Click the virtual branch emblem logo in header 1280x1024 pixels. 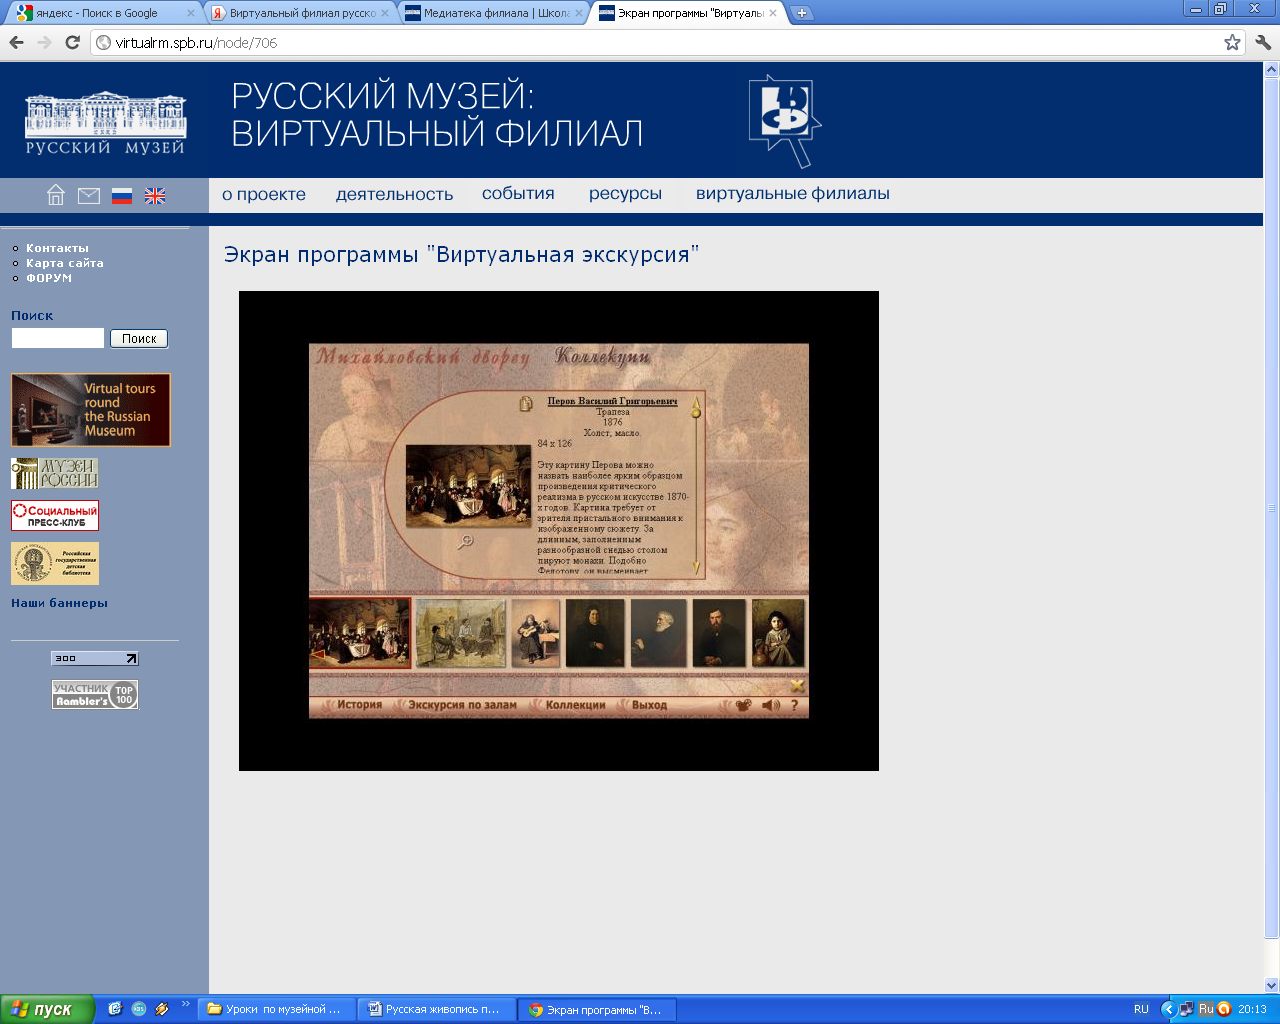pos(785,121)
